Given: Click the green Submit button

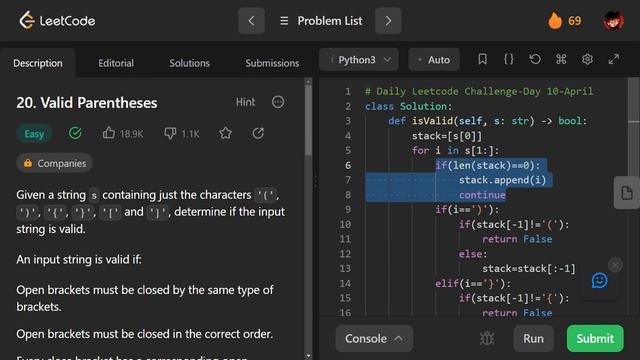Looking at the screenshot, I should [595, 338].
